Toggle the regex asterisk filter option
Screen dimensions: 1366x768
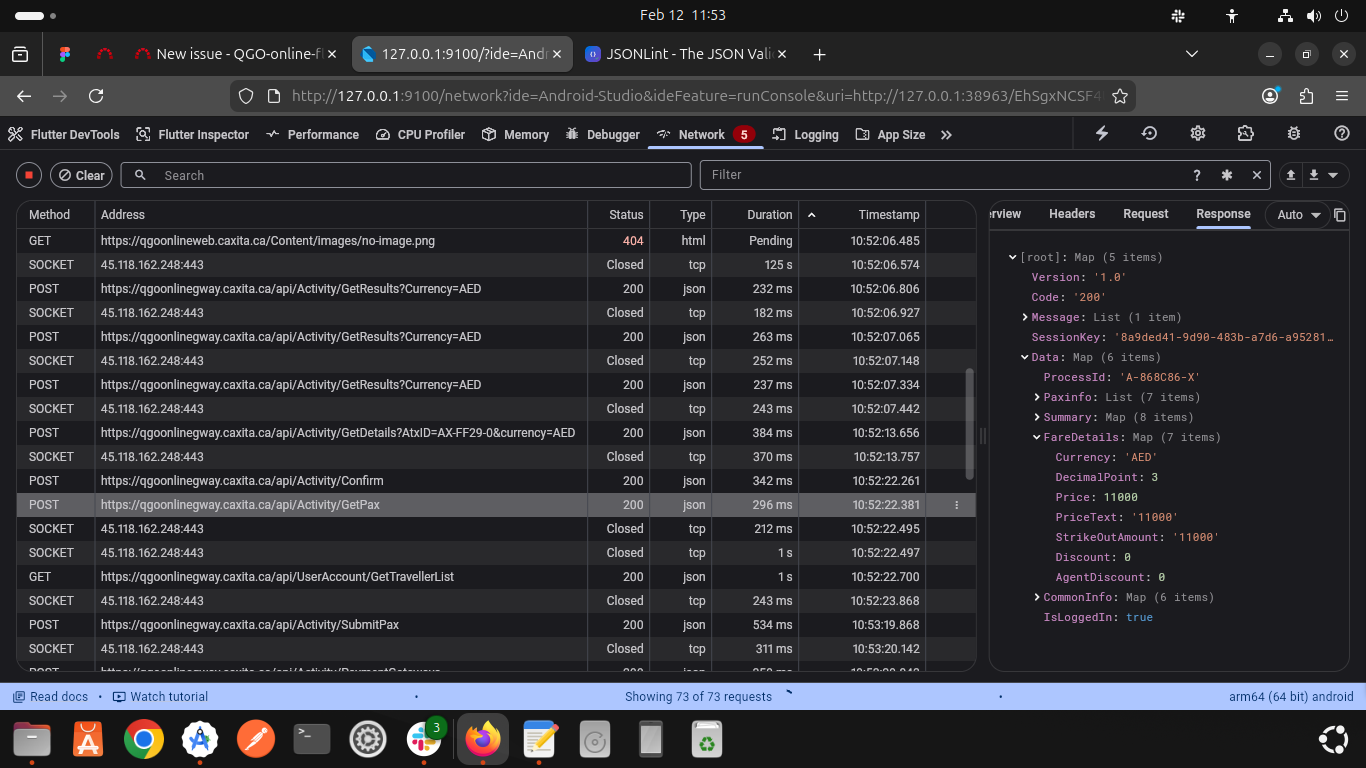[1227, 175]
